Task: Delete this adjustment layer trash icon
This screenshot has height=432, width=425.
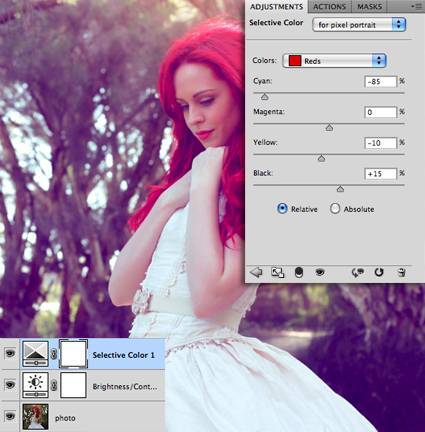Action: (402, 272)
